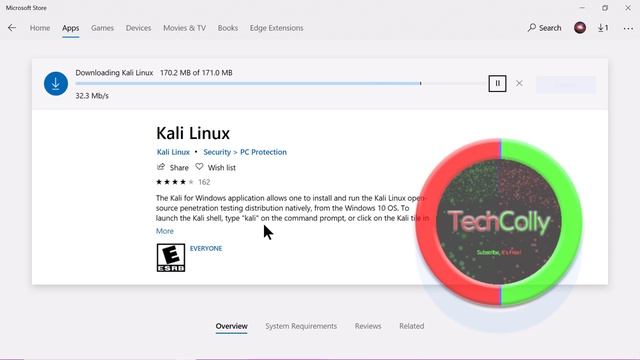Viewport: 640px width, 360px height.
Task: Go to the Books tab
Action: click(x=228, y=28)
